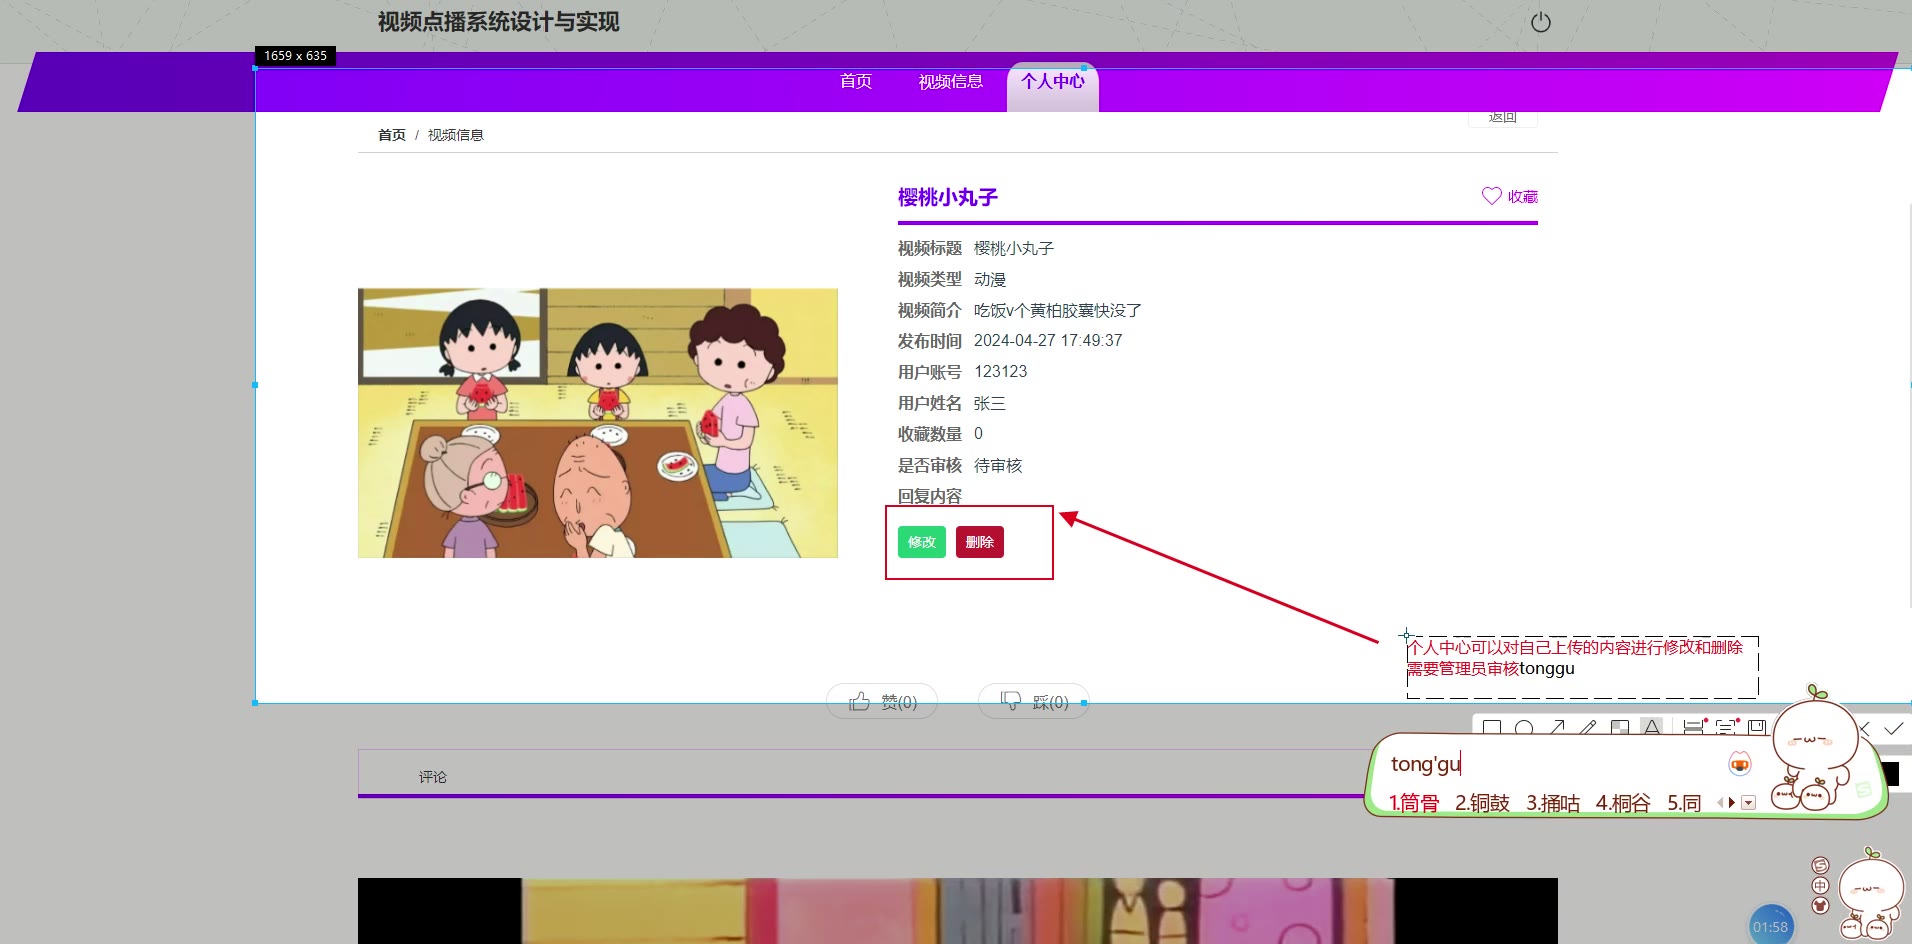This screenshot has height=944, width=1912.
Task: Click the 123123 user account value
Action: 1000,372
